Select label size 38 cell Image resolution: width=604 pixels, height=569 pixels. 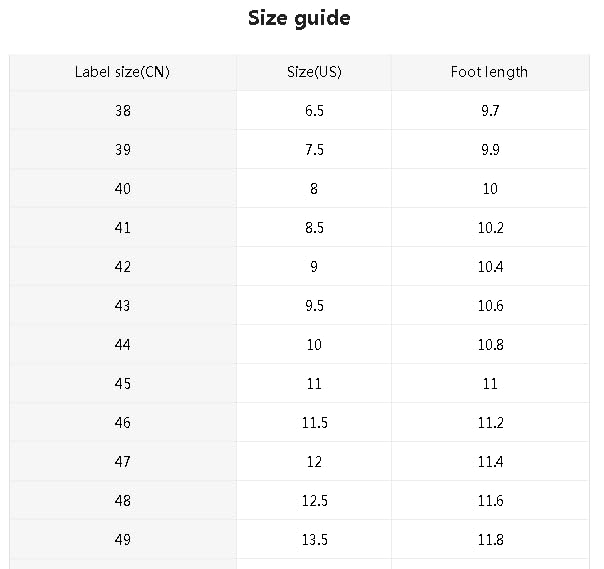pyautogui.click(x=122, y=111)
